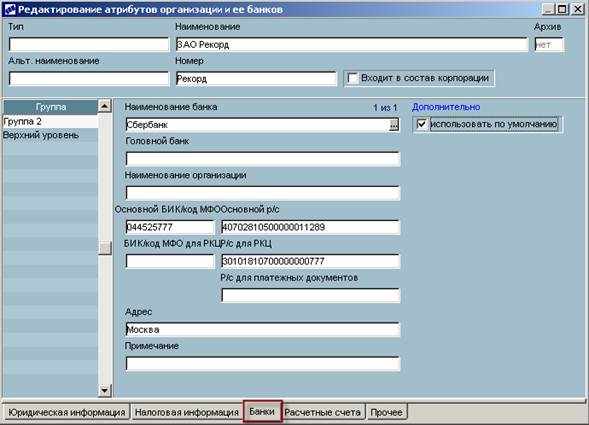Click РКЦ account field 30101810700000000777
Screen dimensions: 589x425
(x=310, y=261)
